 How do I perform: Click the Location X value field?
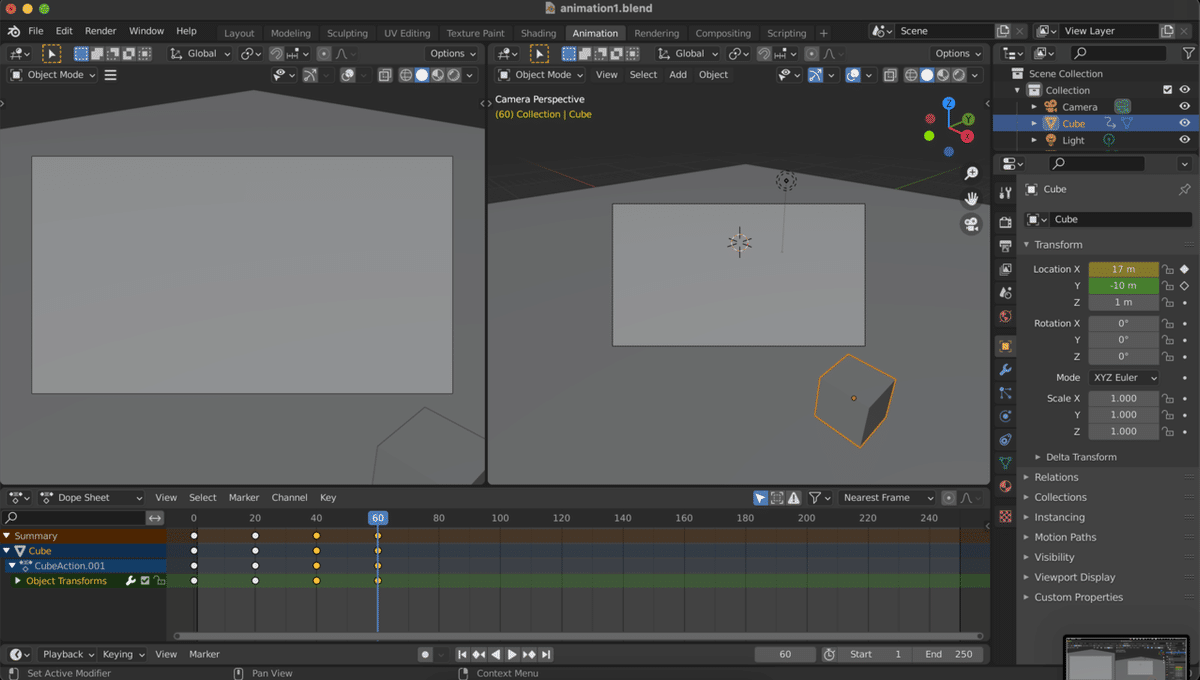click(x=1123, y=269)
